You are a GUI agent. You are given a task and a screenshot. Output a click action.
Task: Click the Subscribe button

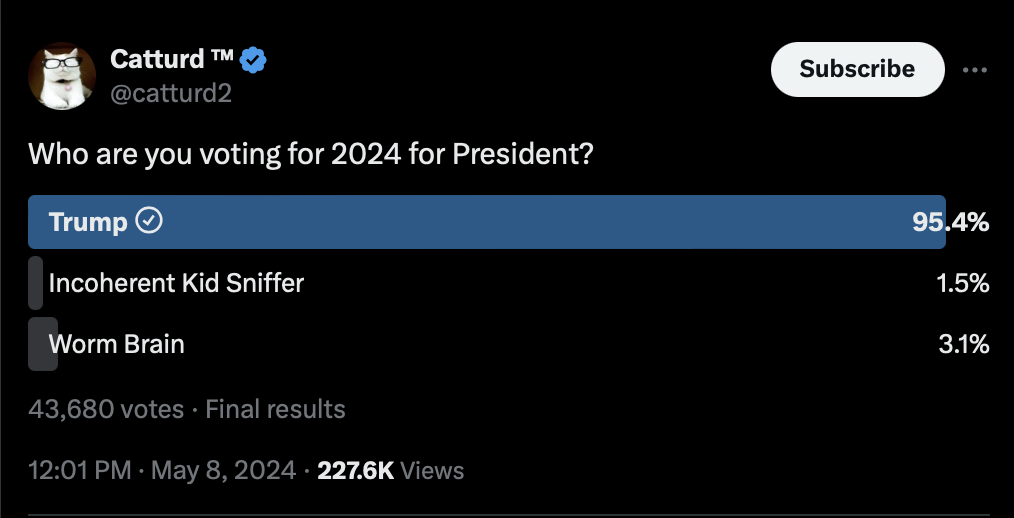point(858,69)
